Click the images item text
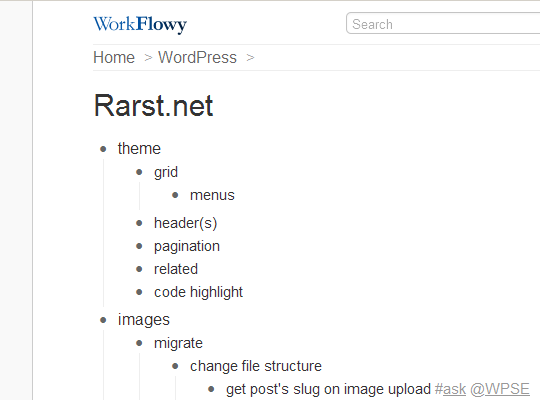Image resolution: width=540 pixels, height=400 pixels. [x=144, y=320]
